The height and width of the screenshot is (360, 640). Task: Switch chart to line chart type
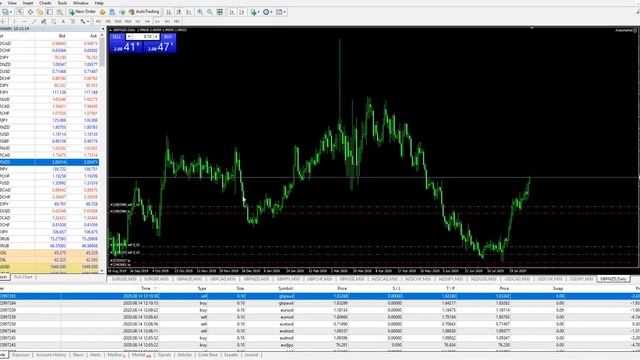[x=189, y=12]
